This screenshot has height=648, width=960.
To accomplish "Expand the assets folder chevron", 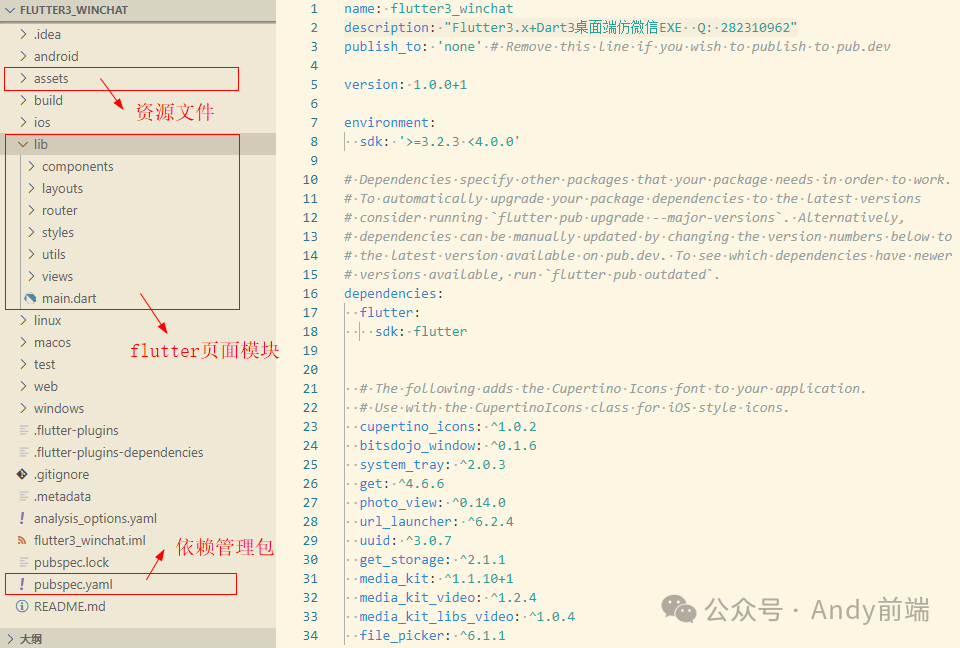I will [x=23, y=78].
